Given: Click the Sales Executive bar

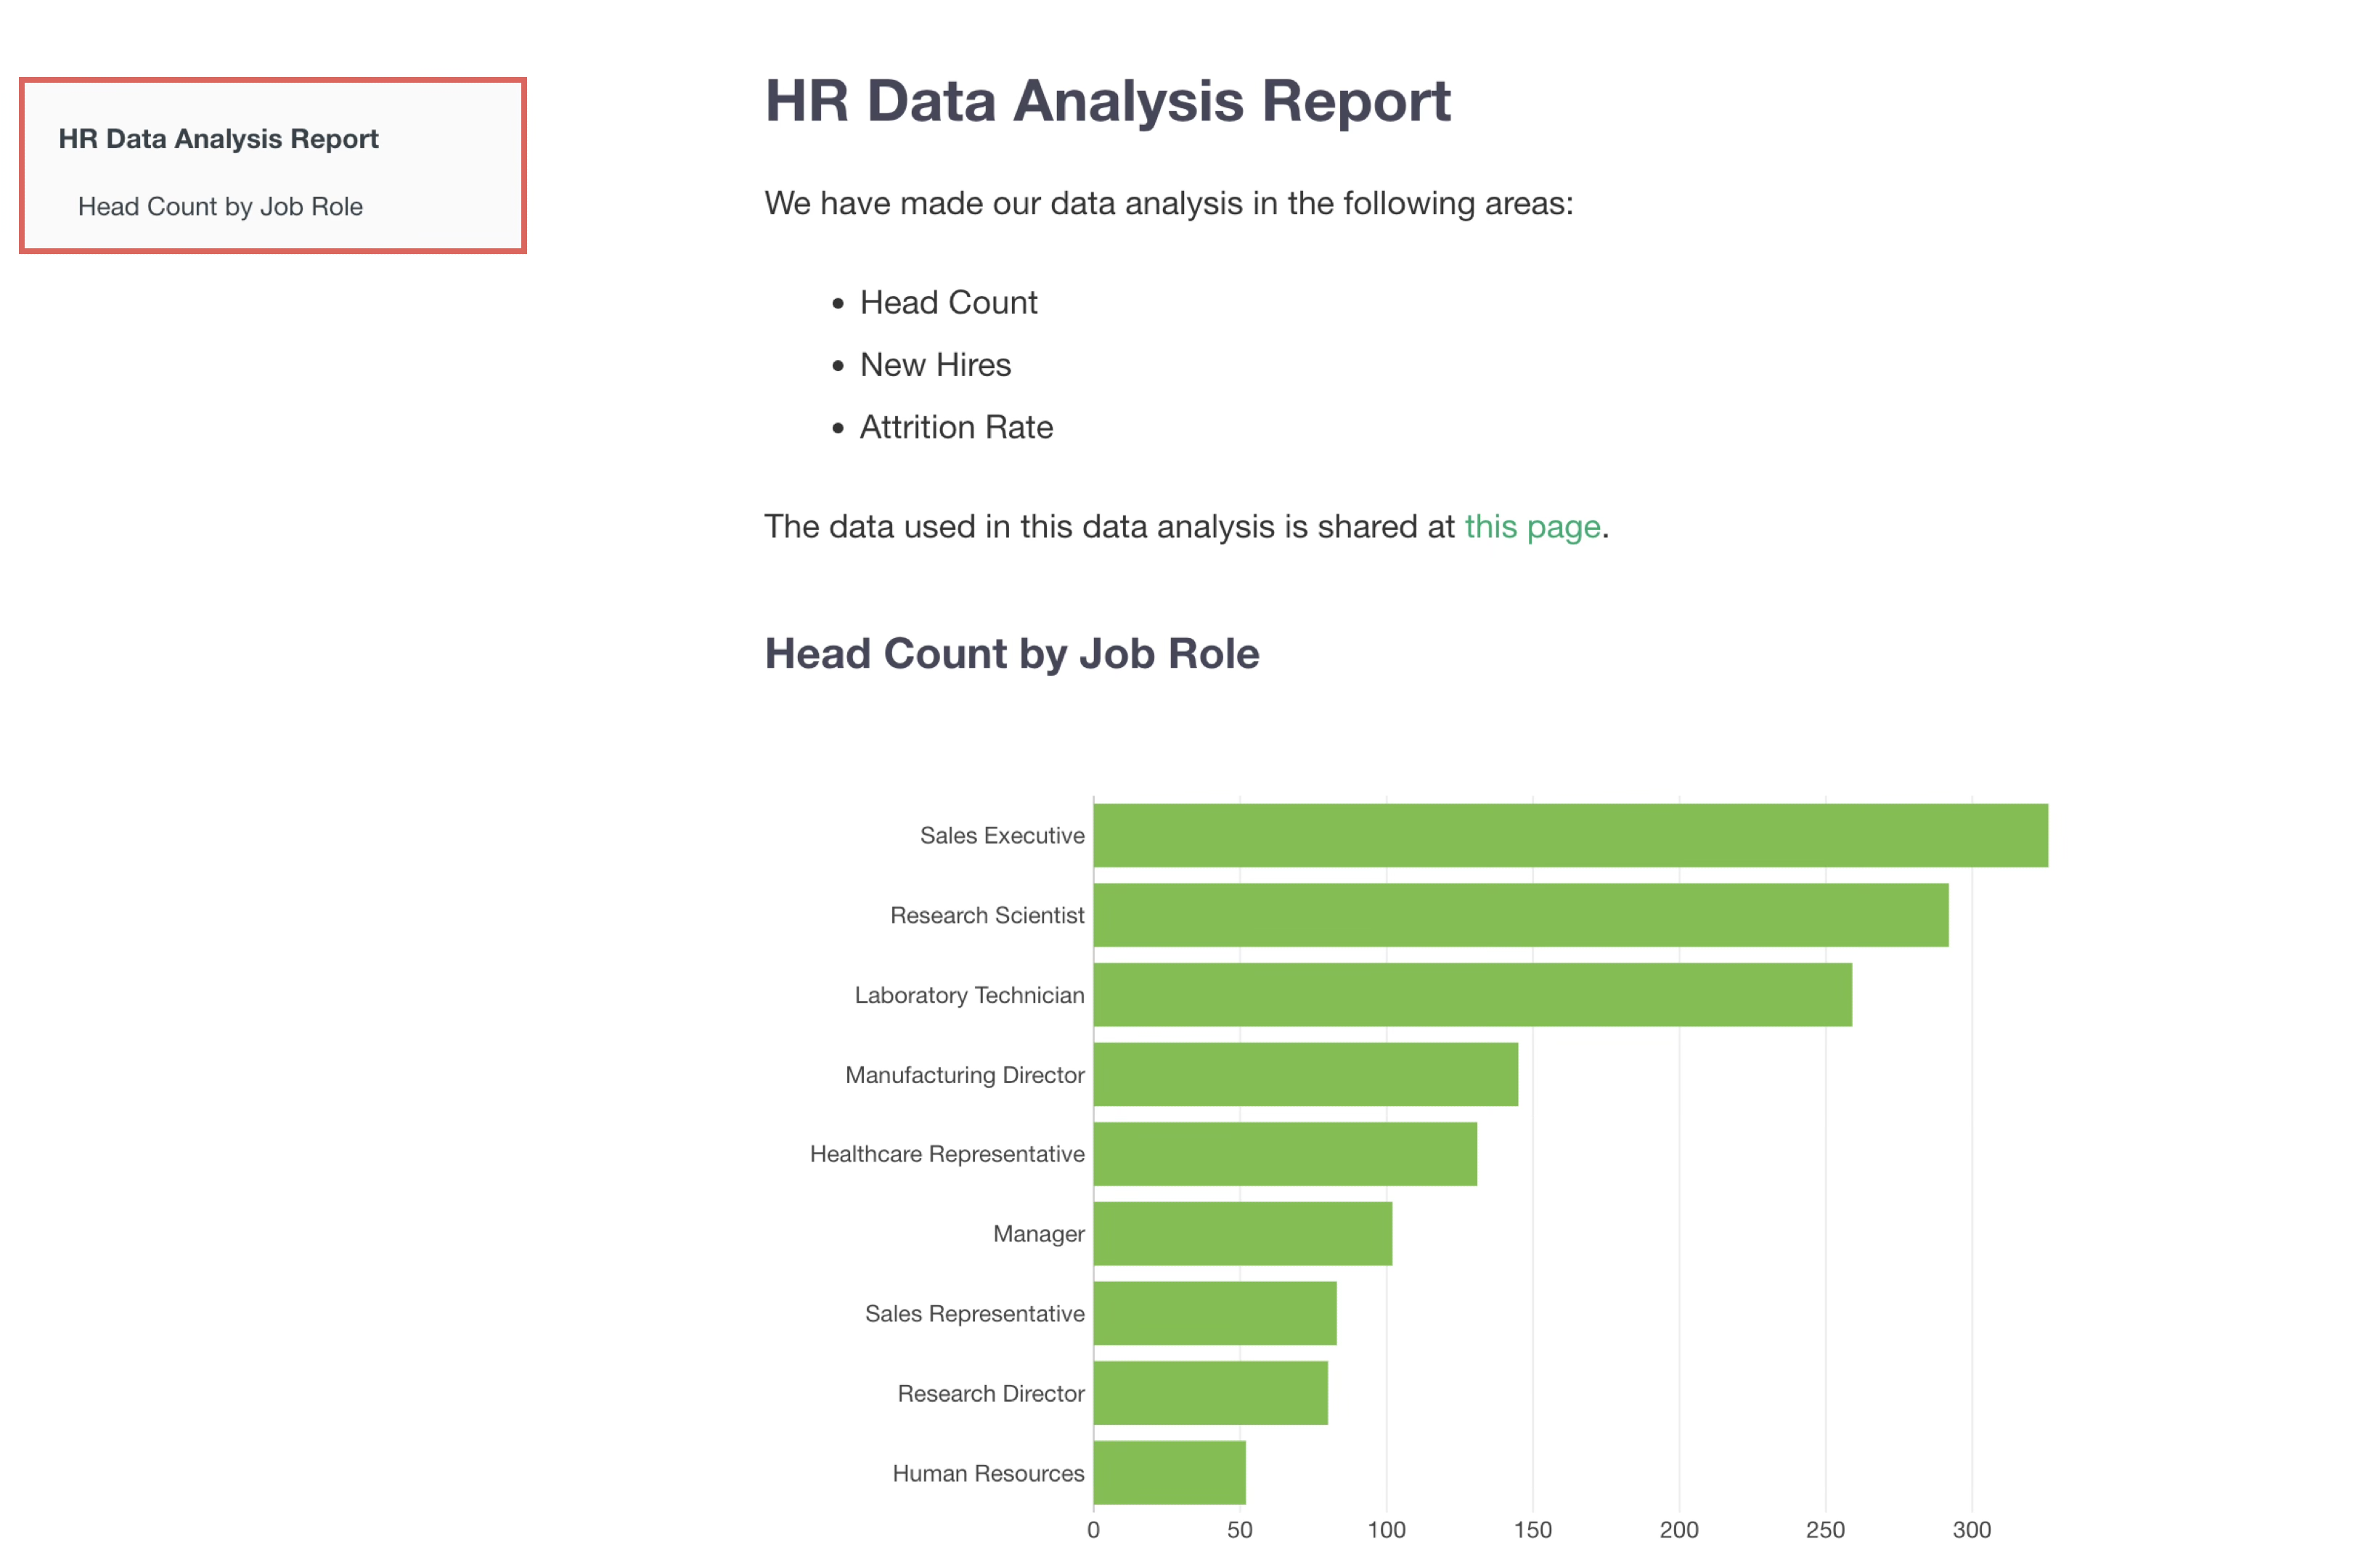Looking at the screenshot, I should click(1570, 835).
